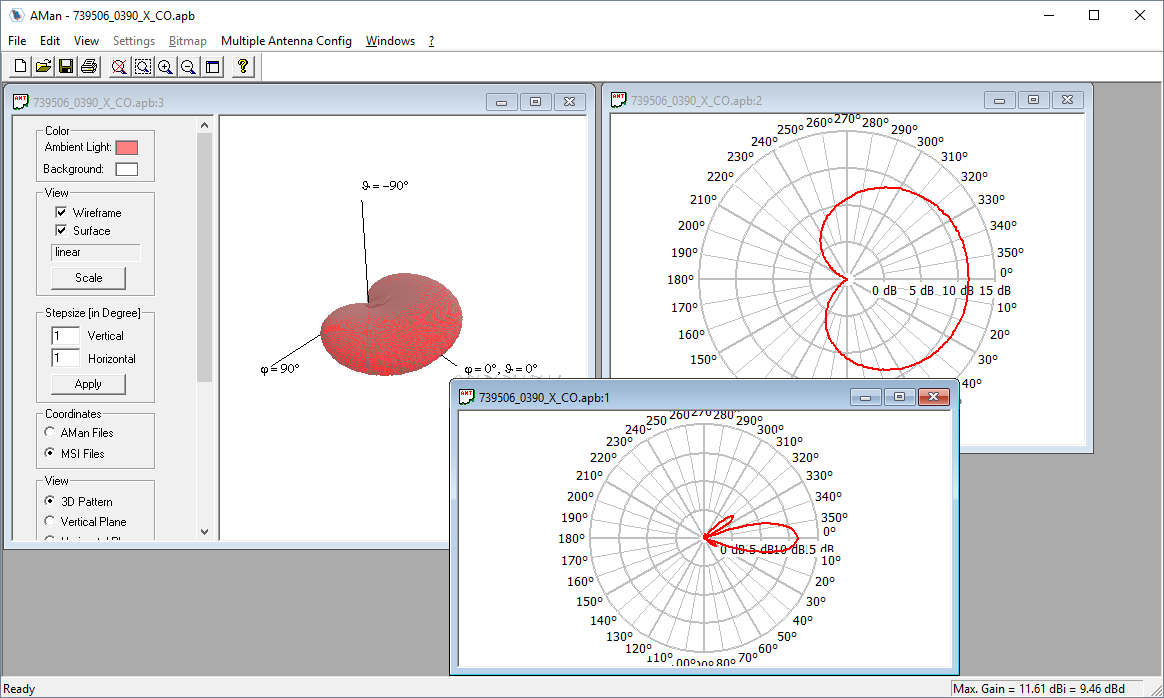Click the zoom in magnifier icon

(165, 67)
